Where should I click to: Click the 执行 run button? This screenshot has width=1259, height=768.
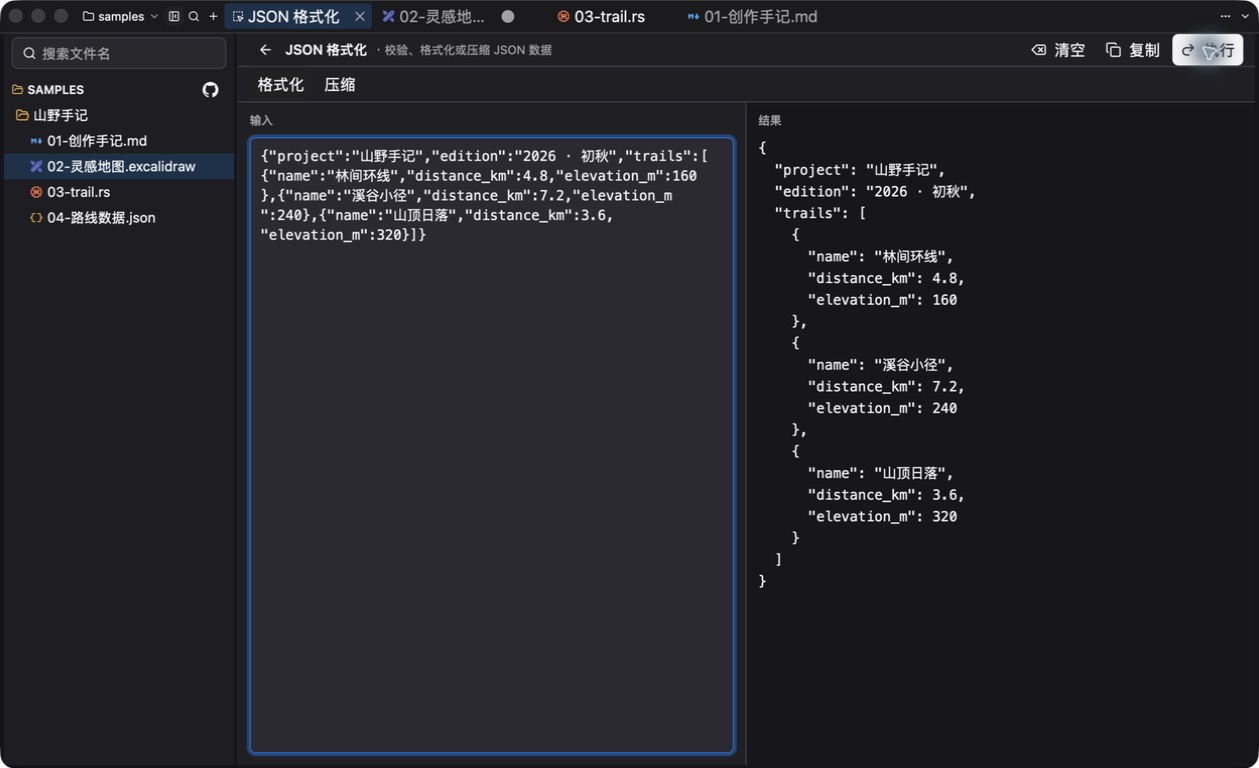click(1208, 50)
